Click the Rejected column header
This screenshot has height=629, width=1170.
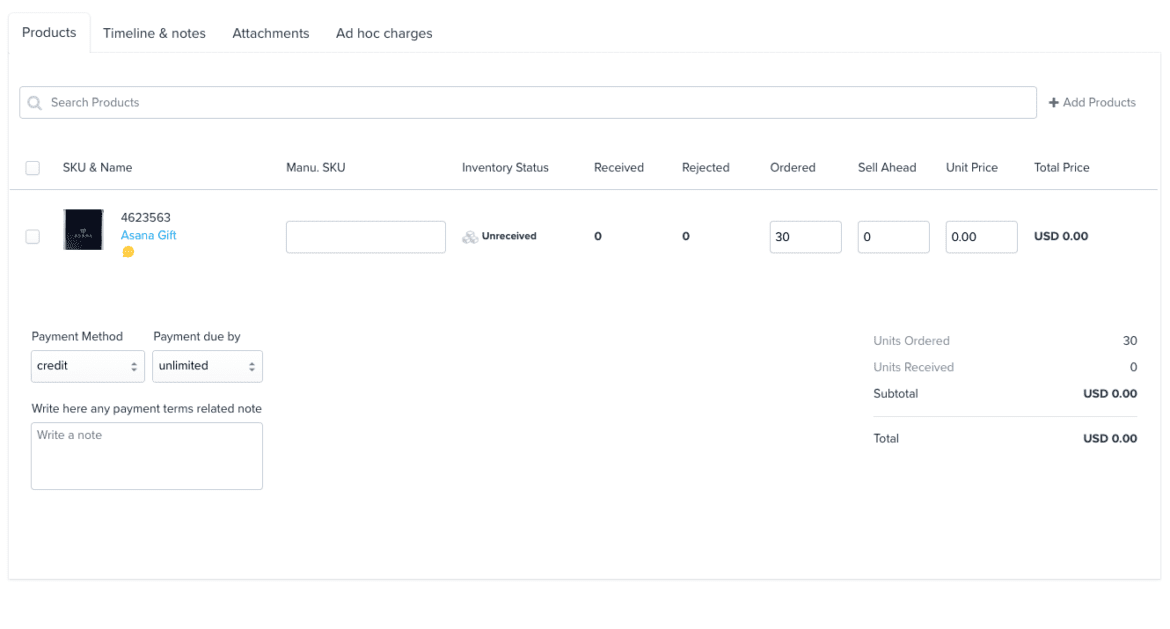tap(706, 168)
